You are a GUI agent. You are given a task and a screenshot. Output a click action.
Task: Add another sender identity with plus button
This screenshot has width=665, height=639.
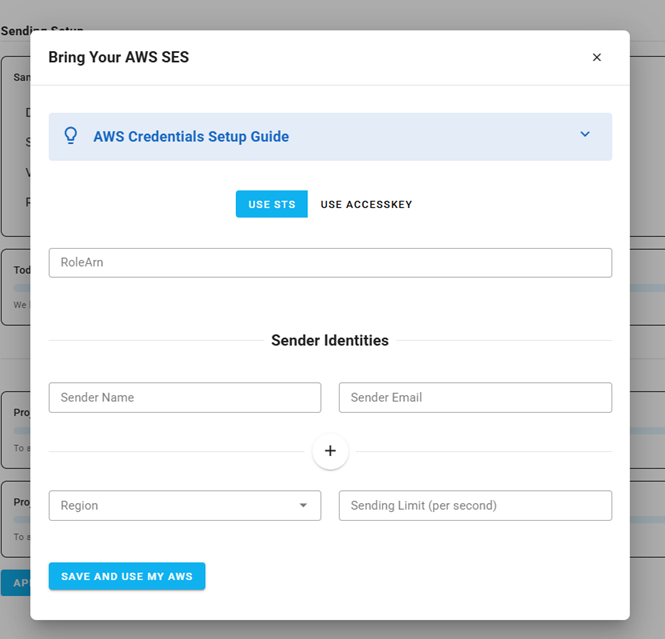330,451
